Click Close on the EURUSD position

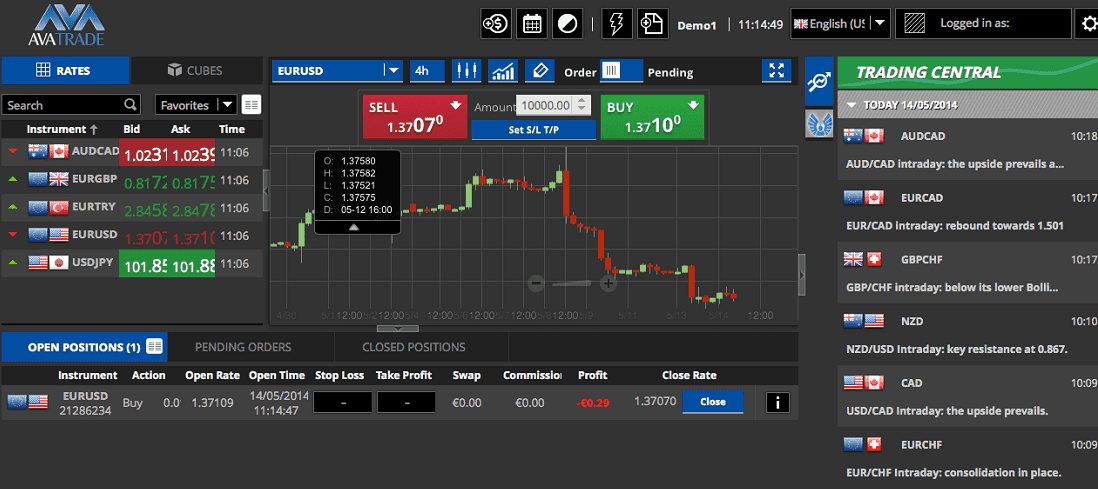(712, 402)
